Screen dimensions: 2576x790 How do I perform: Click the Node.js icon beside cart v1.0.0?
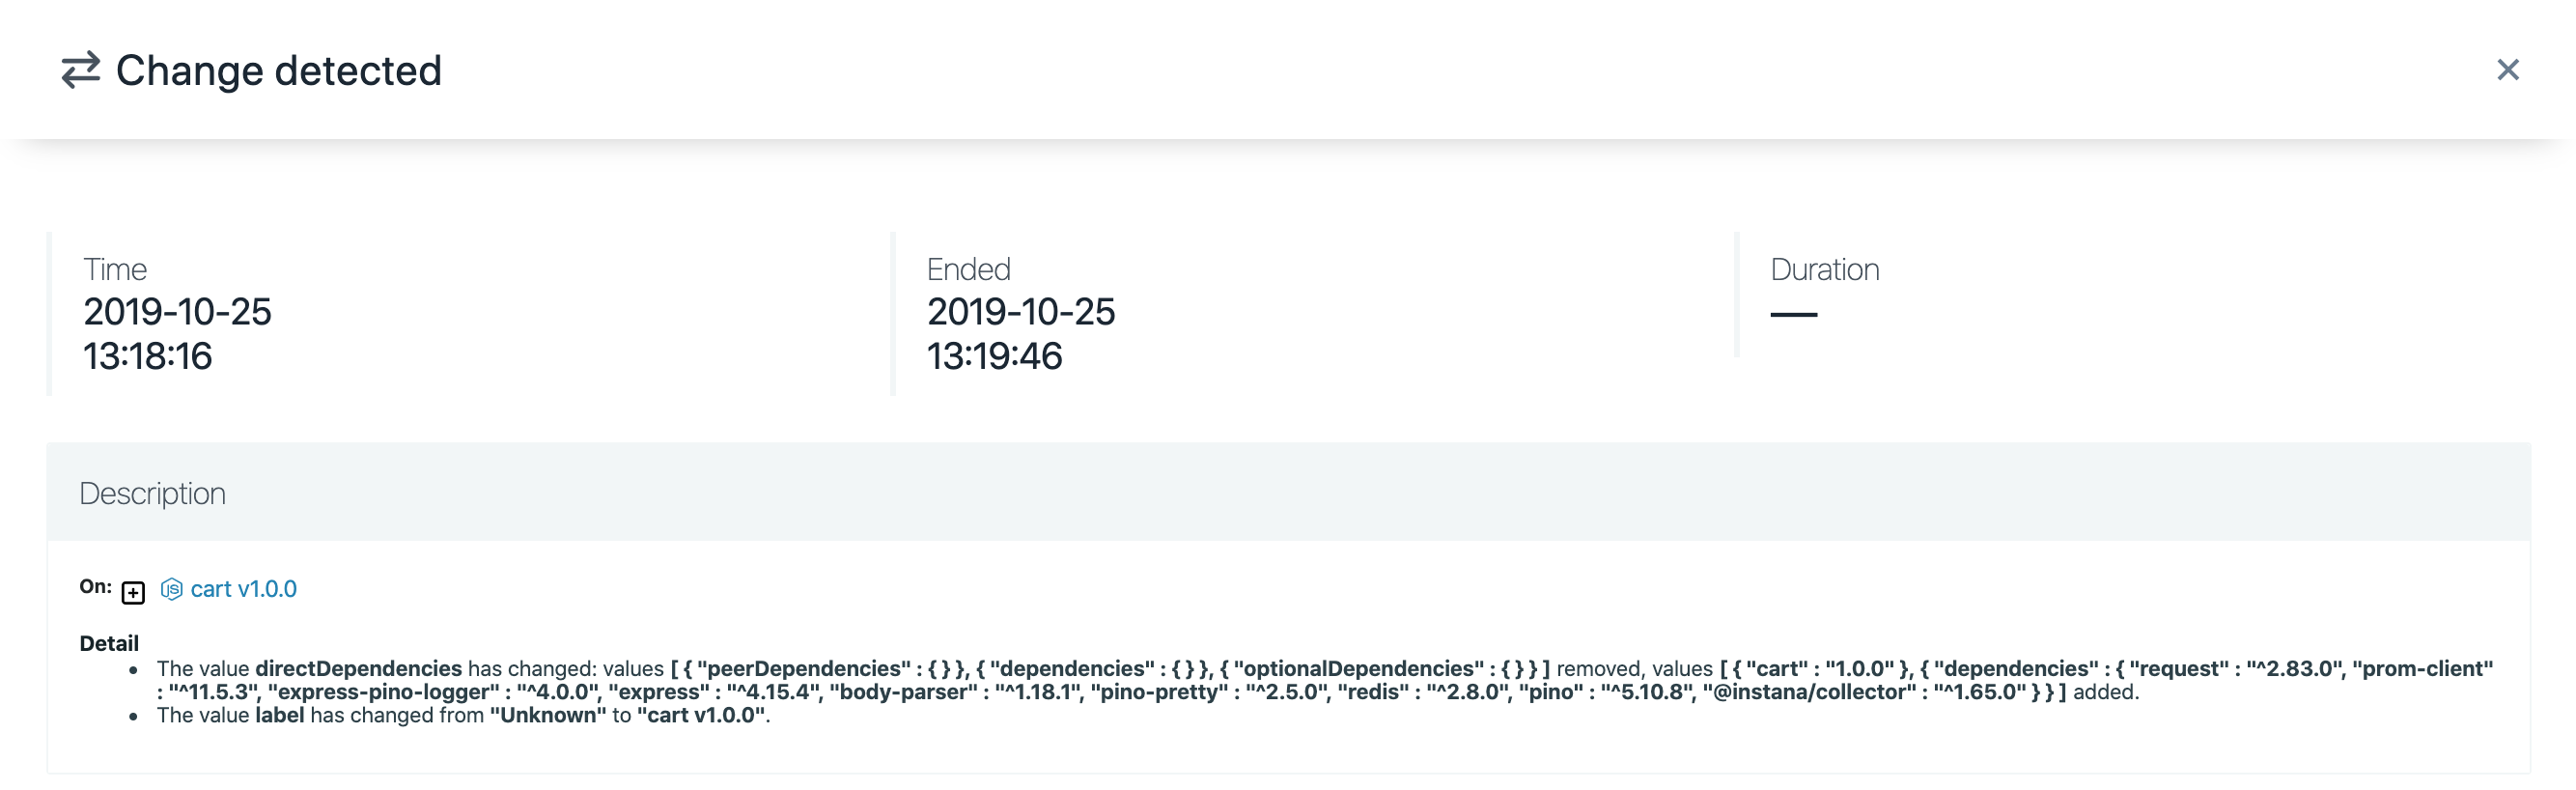(x=172, y=589)
